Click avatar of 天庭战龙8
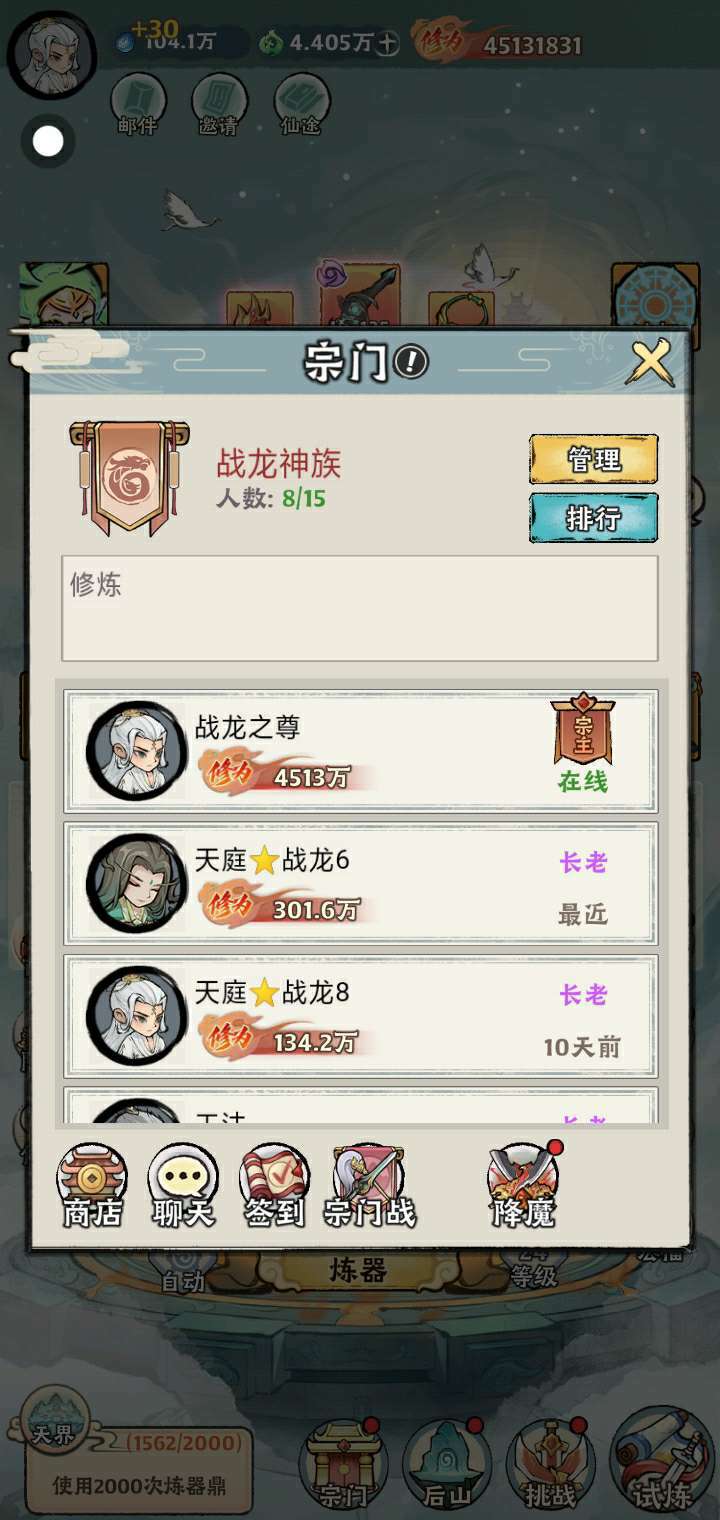 click(137, 1016)
